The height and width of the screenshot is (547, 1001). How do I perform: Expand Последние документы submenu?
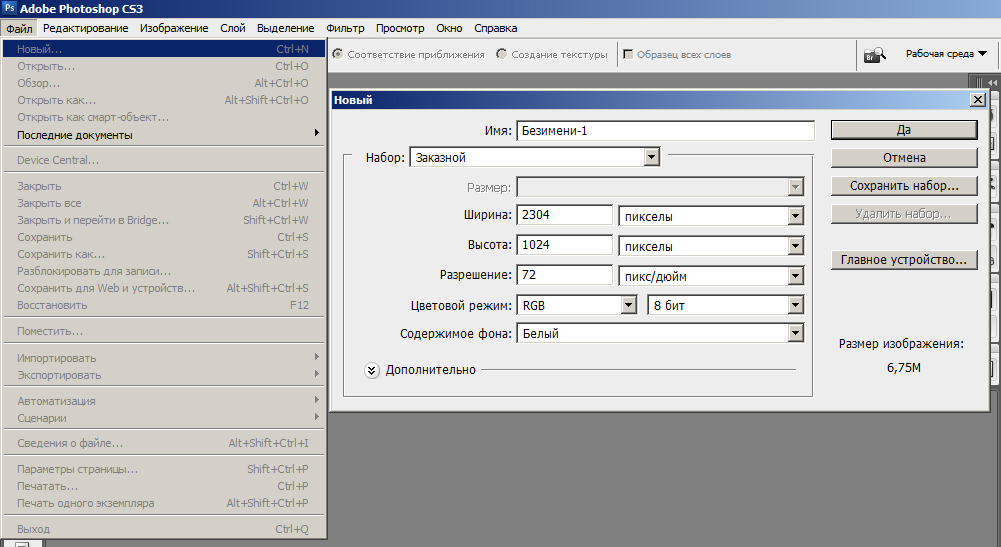click(x=164, y=135)
